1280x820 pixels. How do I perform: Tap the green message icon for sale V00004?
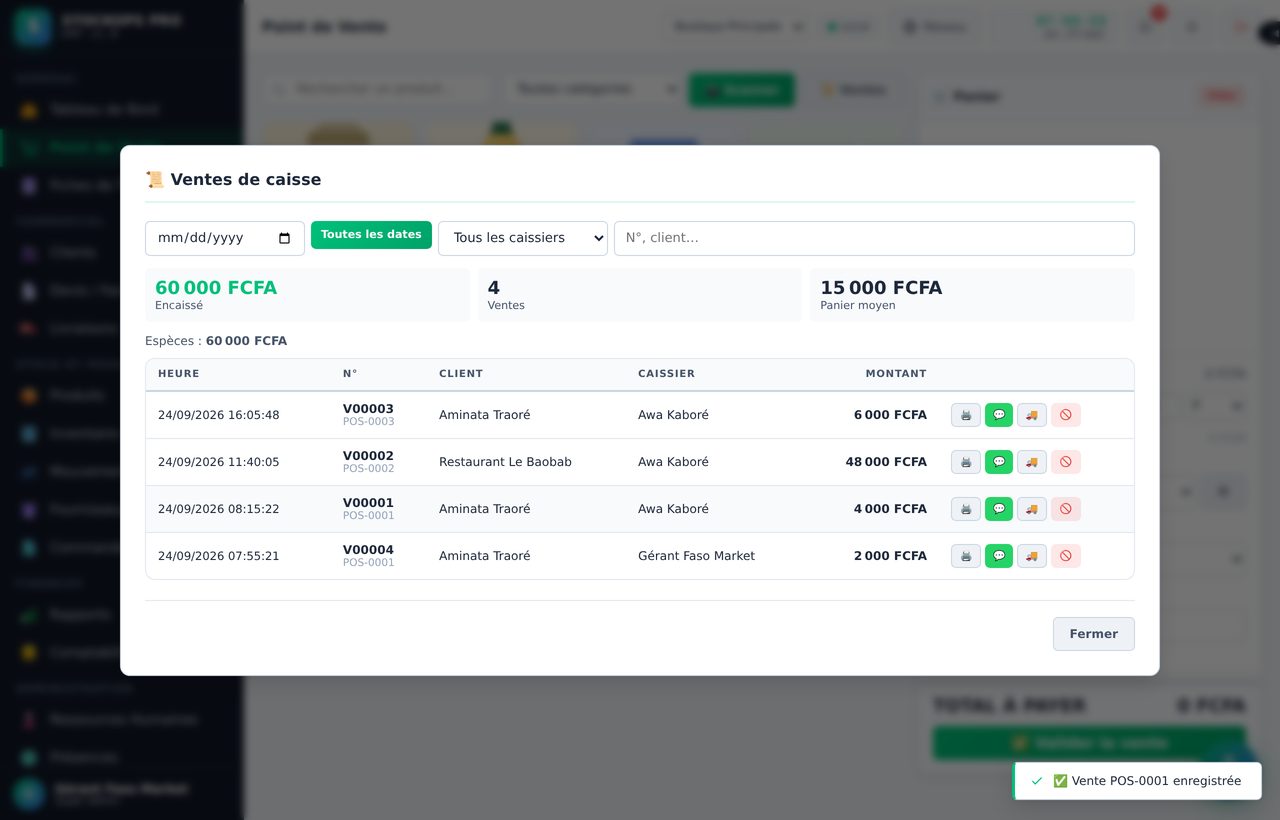click(999, 556)
